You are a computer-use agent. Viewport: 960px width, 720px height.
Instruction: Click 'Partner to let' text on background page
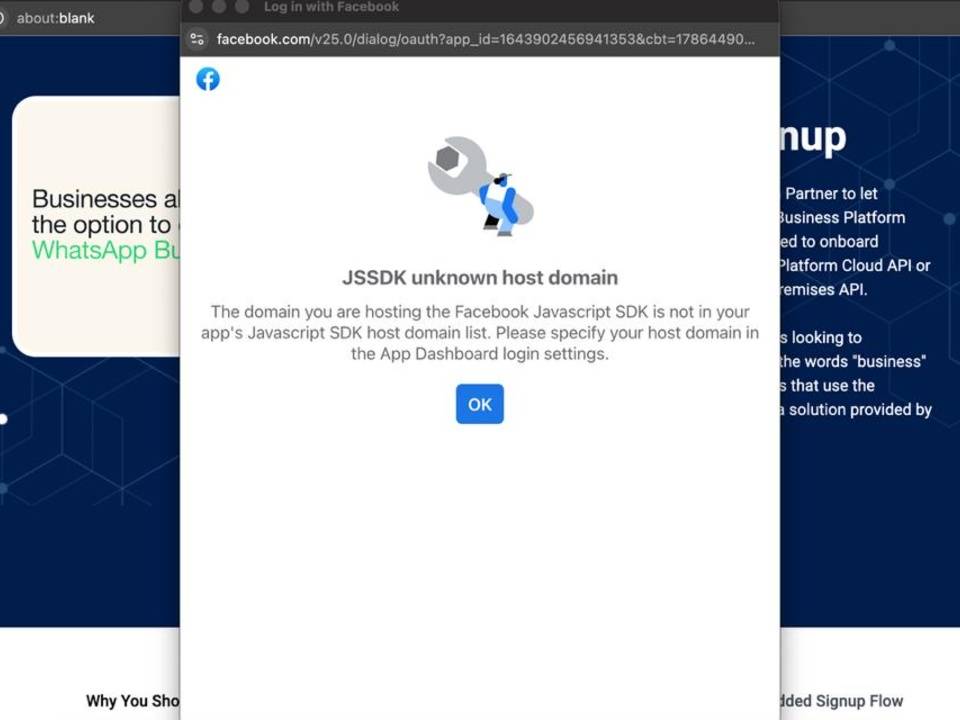831,193
